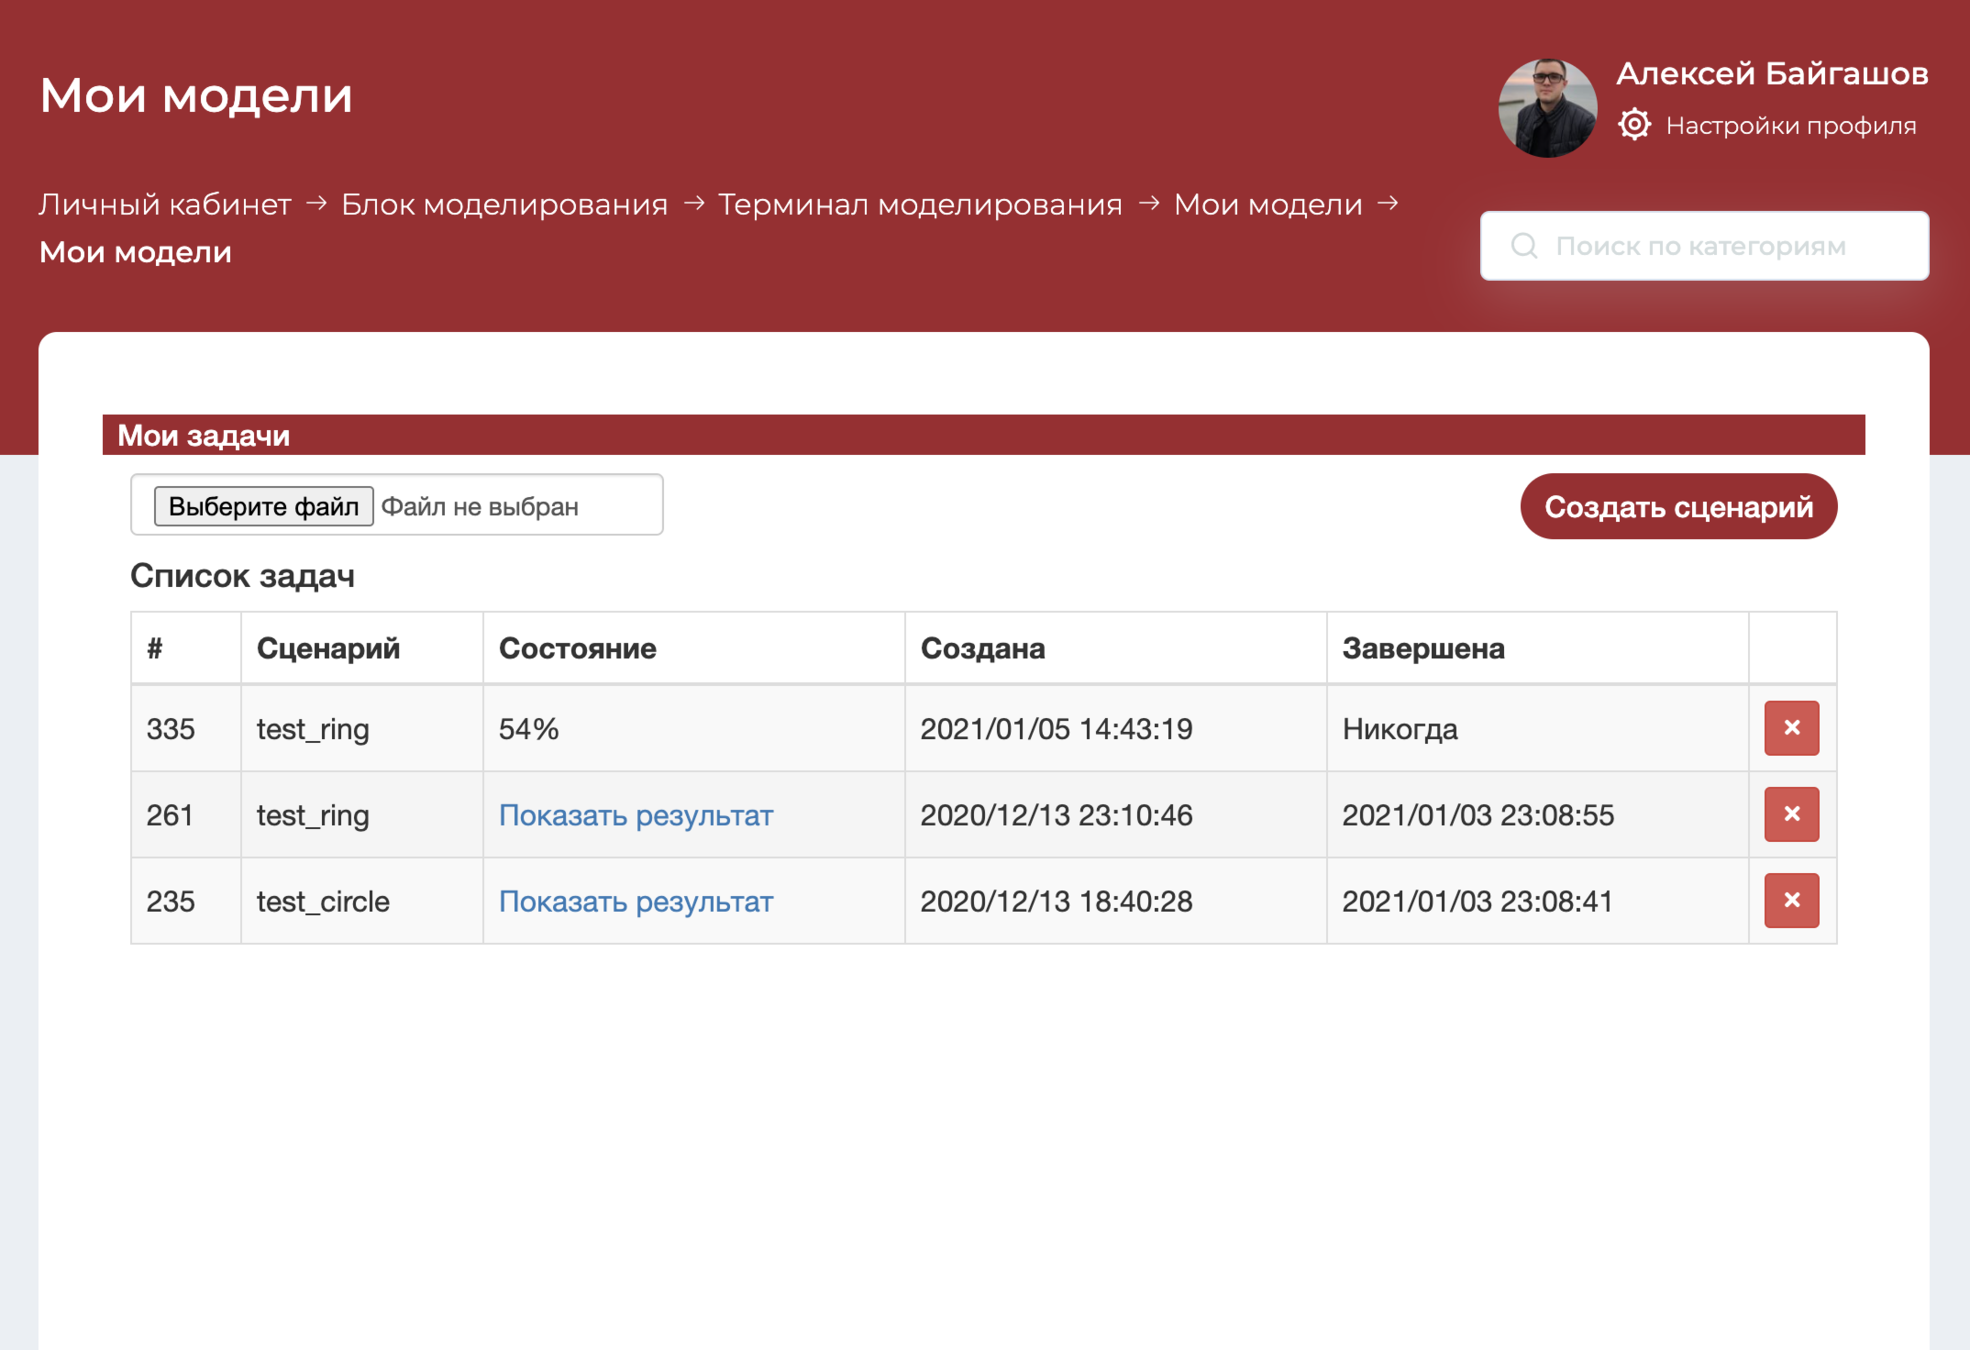Show result for task 261

click(x=635, y=815)
